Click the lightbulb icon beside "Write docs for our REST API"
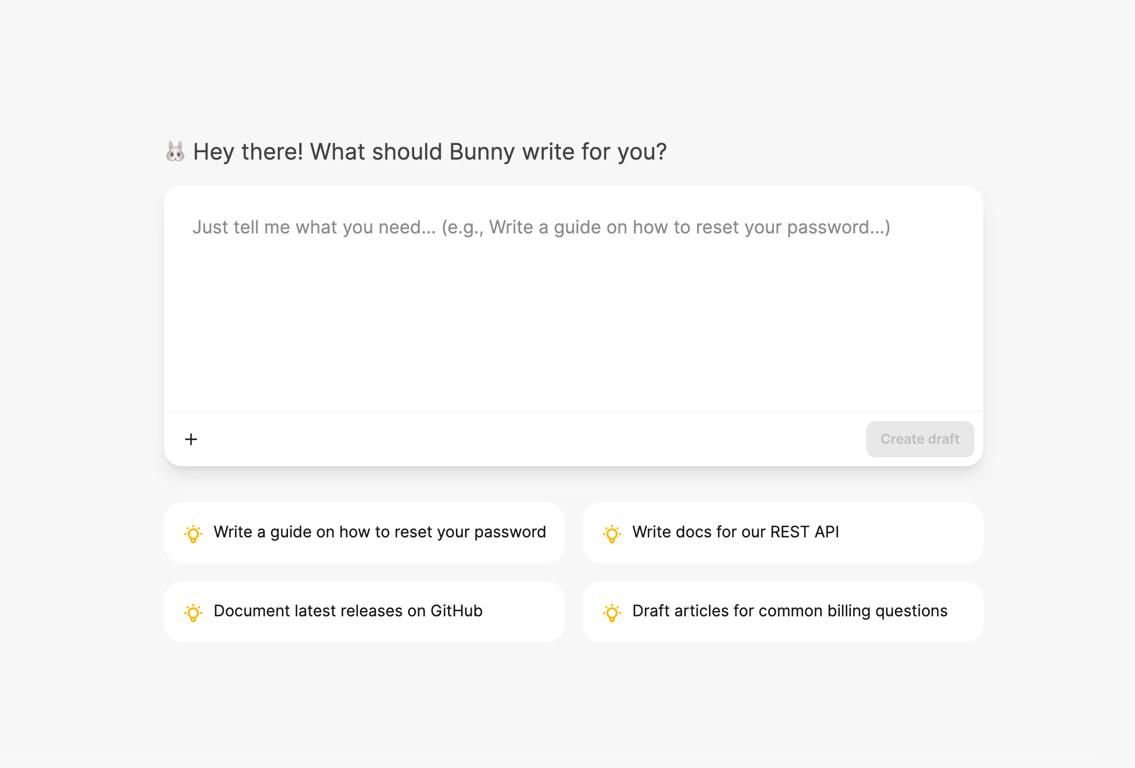 tap(612, 533)
